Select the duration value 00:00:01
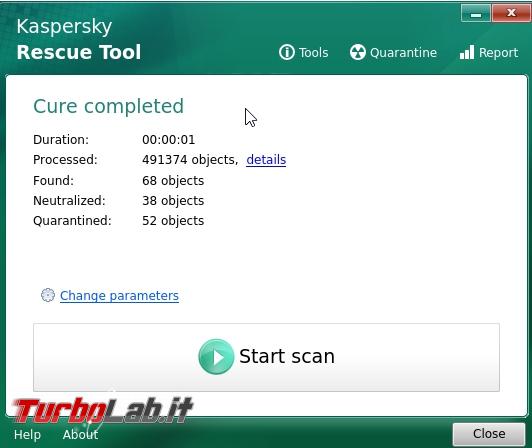Viewport: 532px width, 448px height. tap(169, 140)
